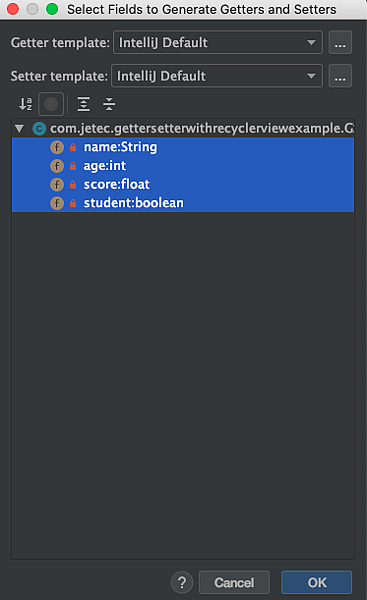Screen dimensions: 367x600
Task: Open the Getter template dropdown
Action: (x=218, y=42)
